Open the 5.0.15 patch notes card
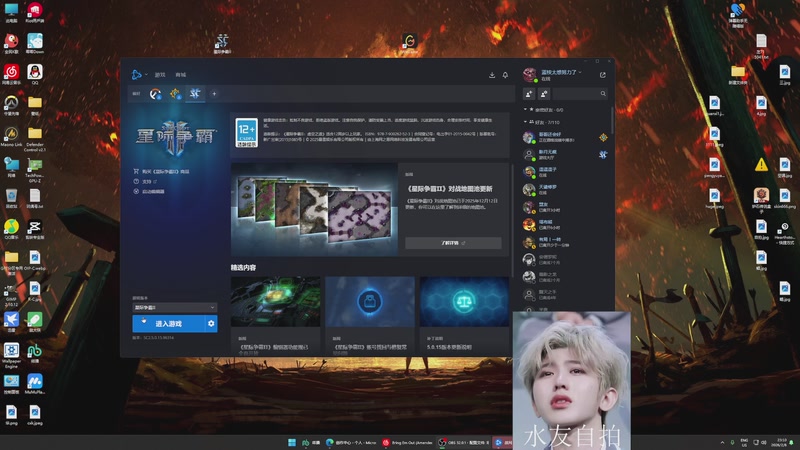This screenshot has height=450, width=800. [x=464, y=316]
